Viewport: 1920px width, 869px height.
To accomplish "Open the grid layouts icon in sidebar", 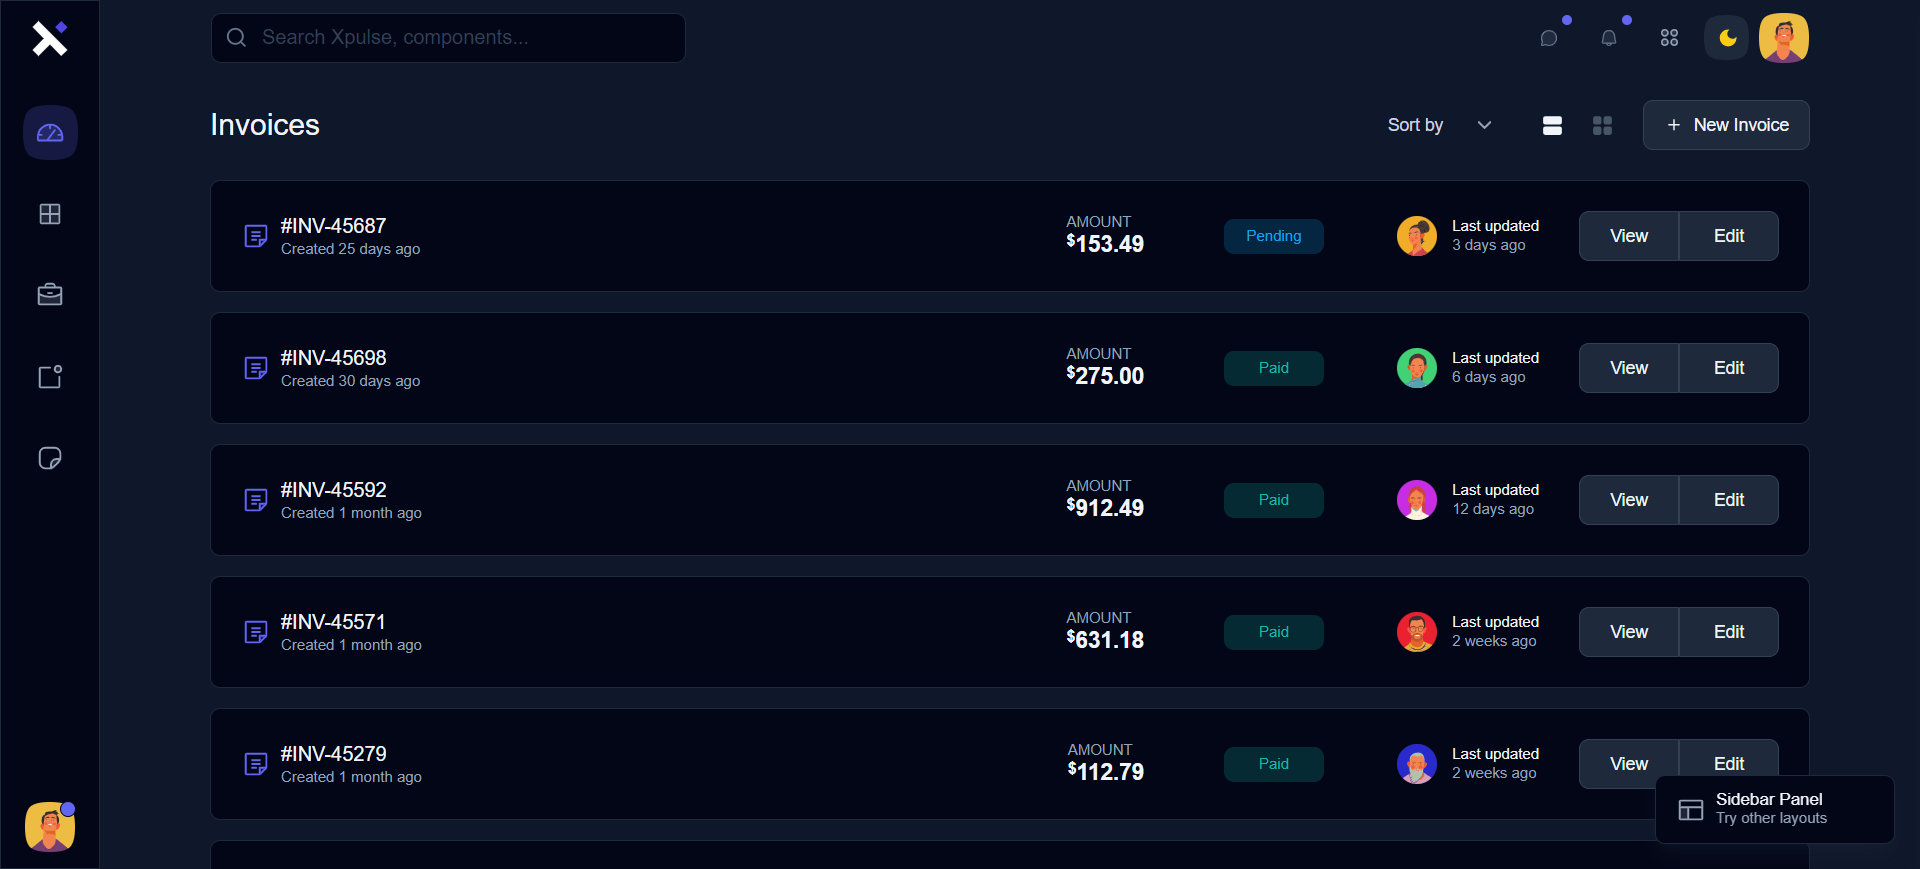I will click(x=50, y=214).
